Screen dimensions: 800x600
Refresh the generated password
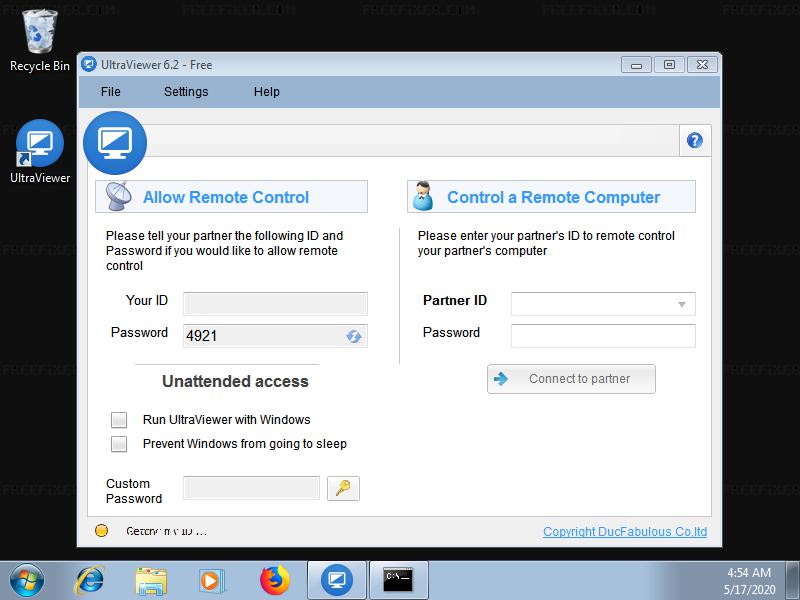click(354, 336)
